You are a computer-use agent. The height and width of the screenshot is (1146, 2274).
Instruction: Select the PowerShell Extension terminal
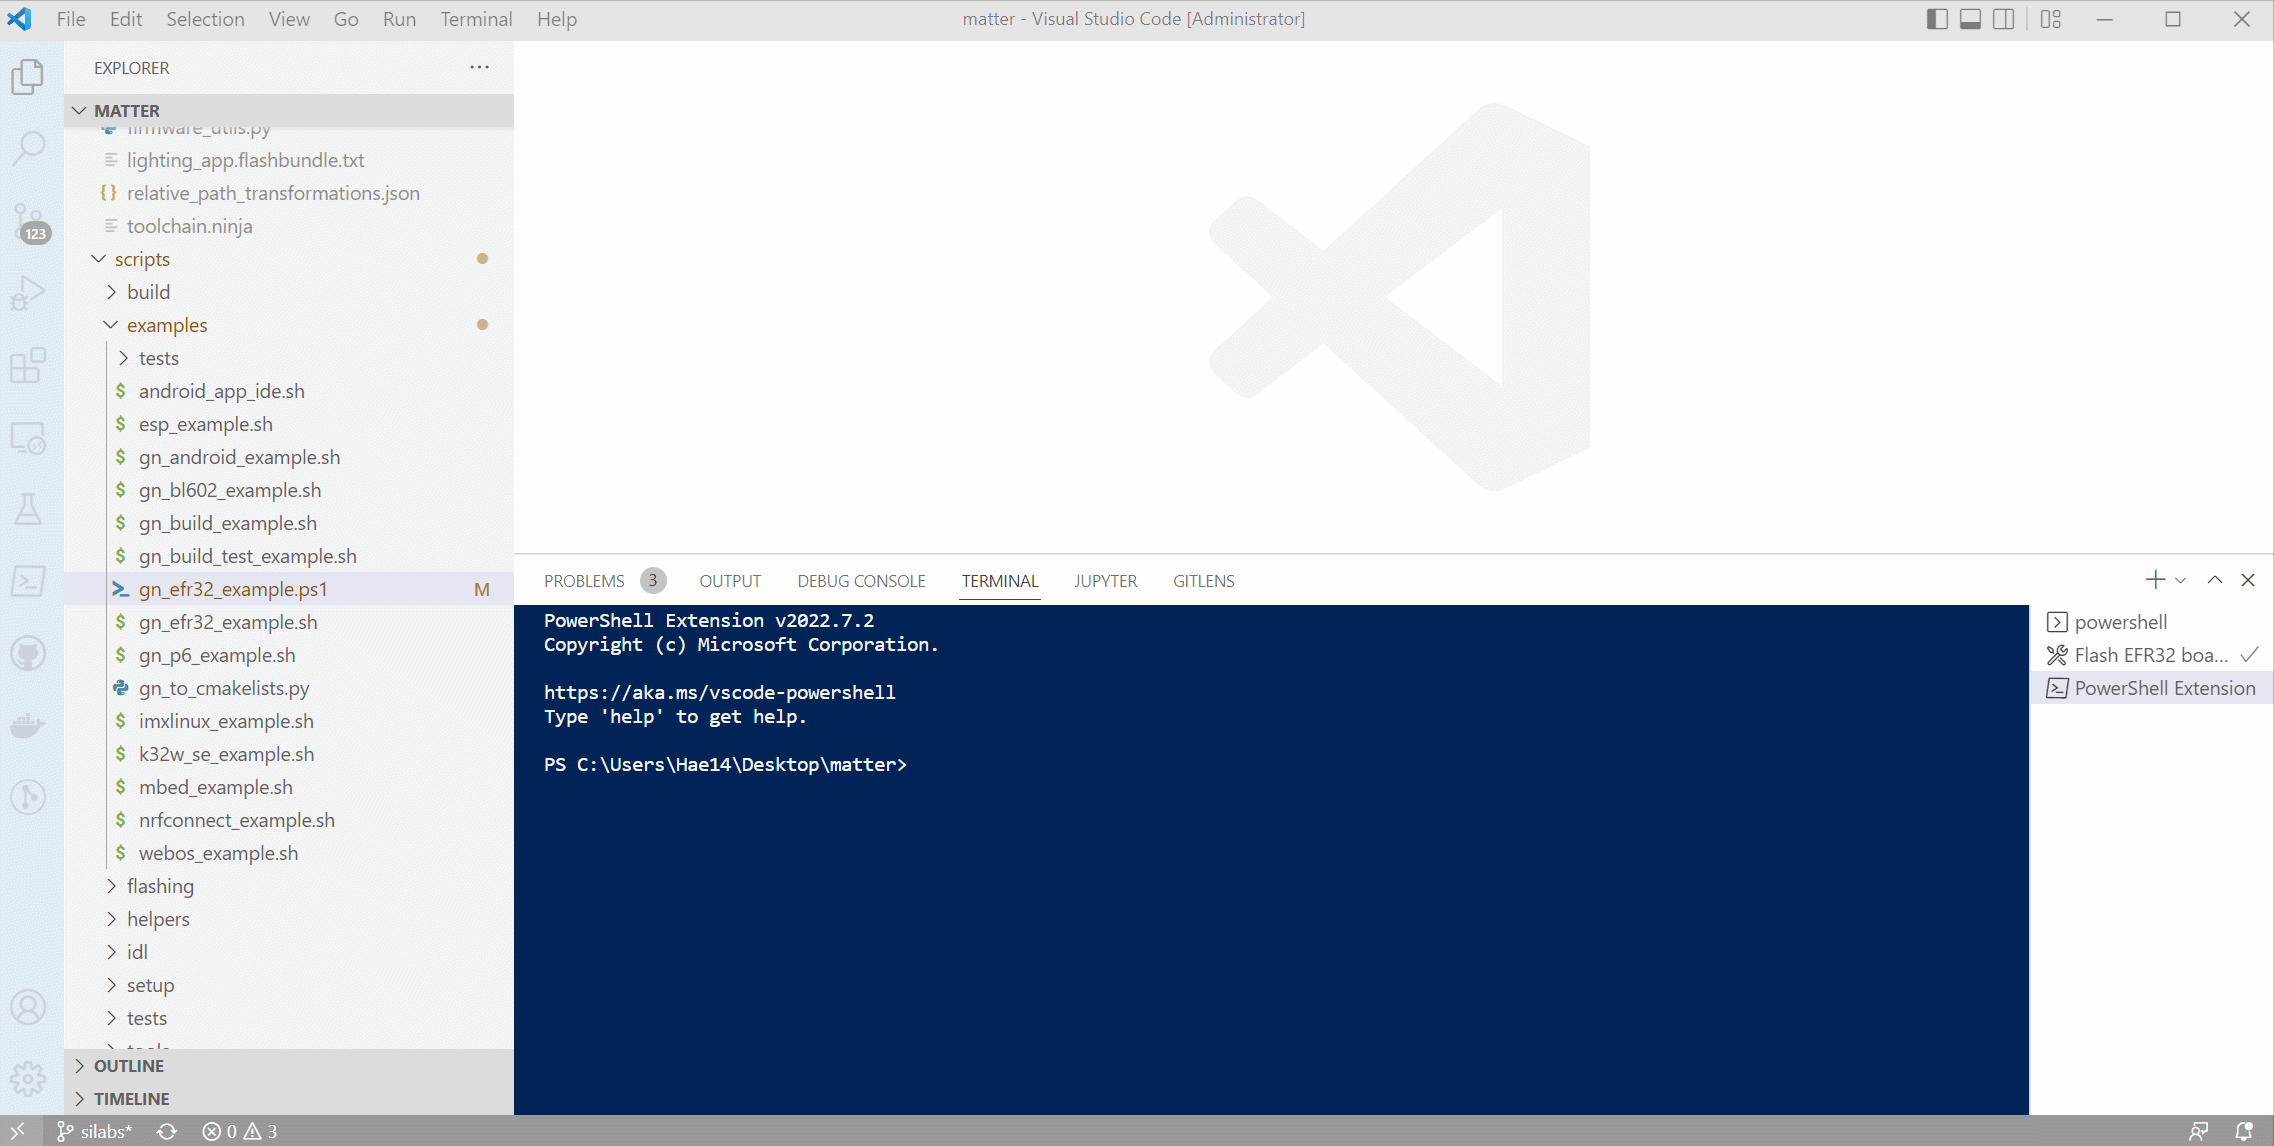click(2152, 688)
